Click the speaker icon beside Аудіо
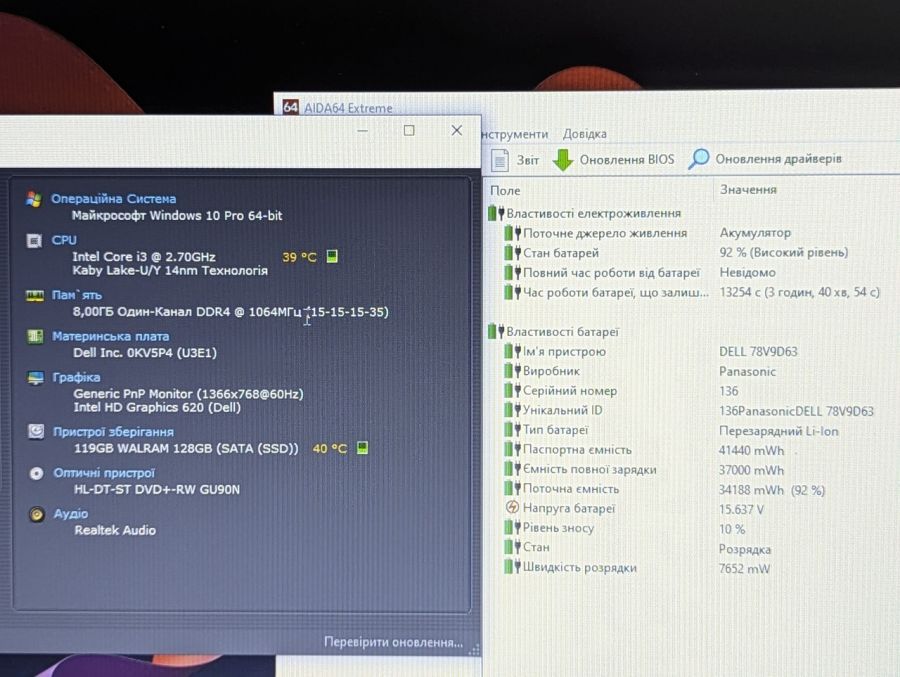900x677 pixels. (37, 514)
